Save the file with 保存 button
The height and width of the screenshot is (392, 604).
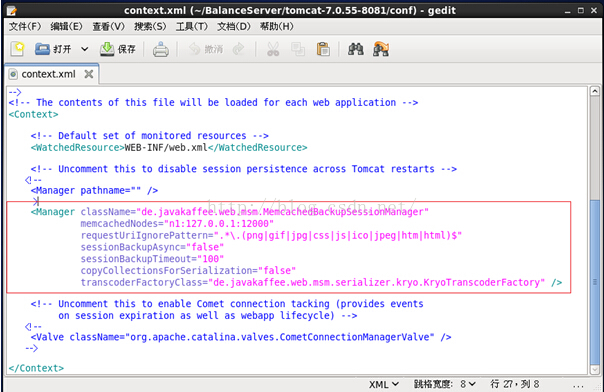tap(117, 49)
